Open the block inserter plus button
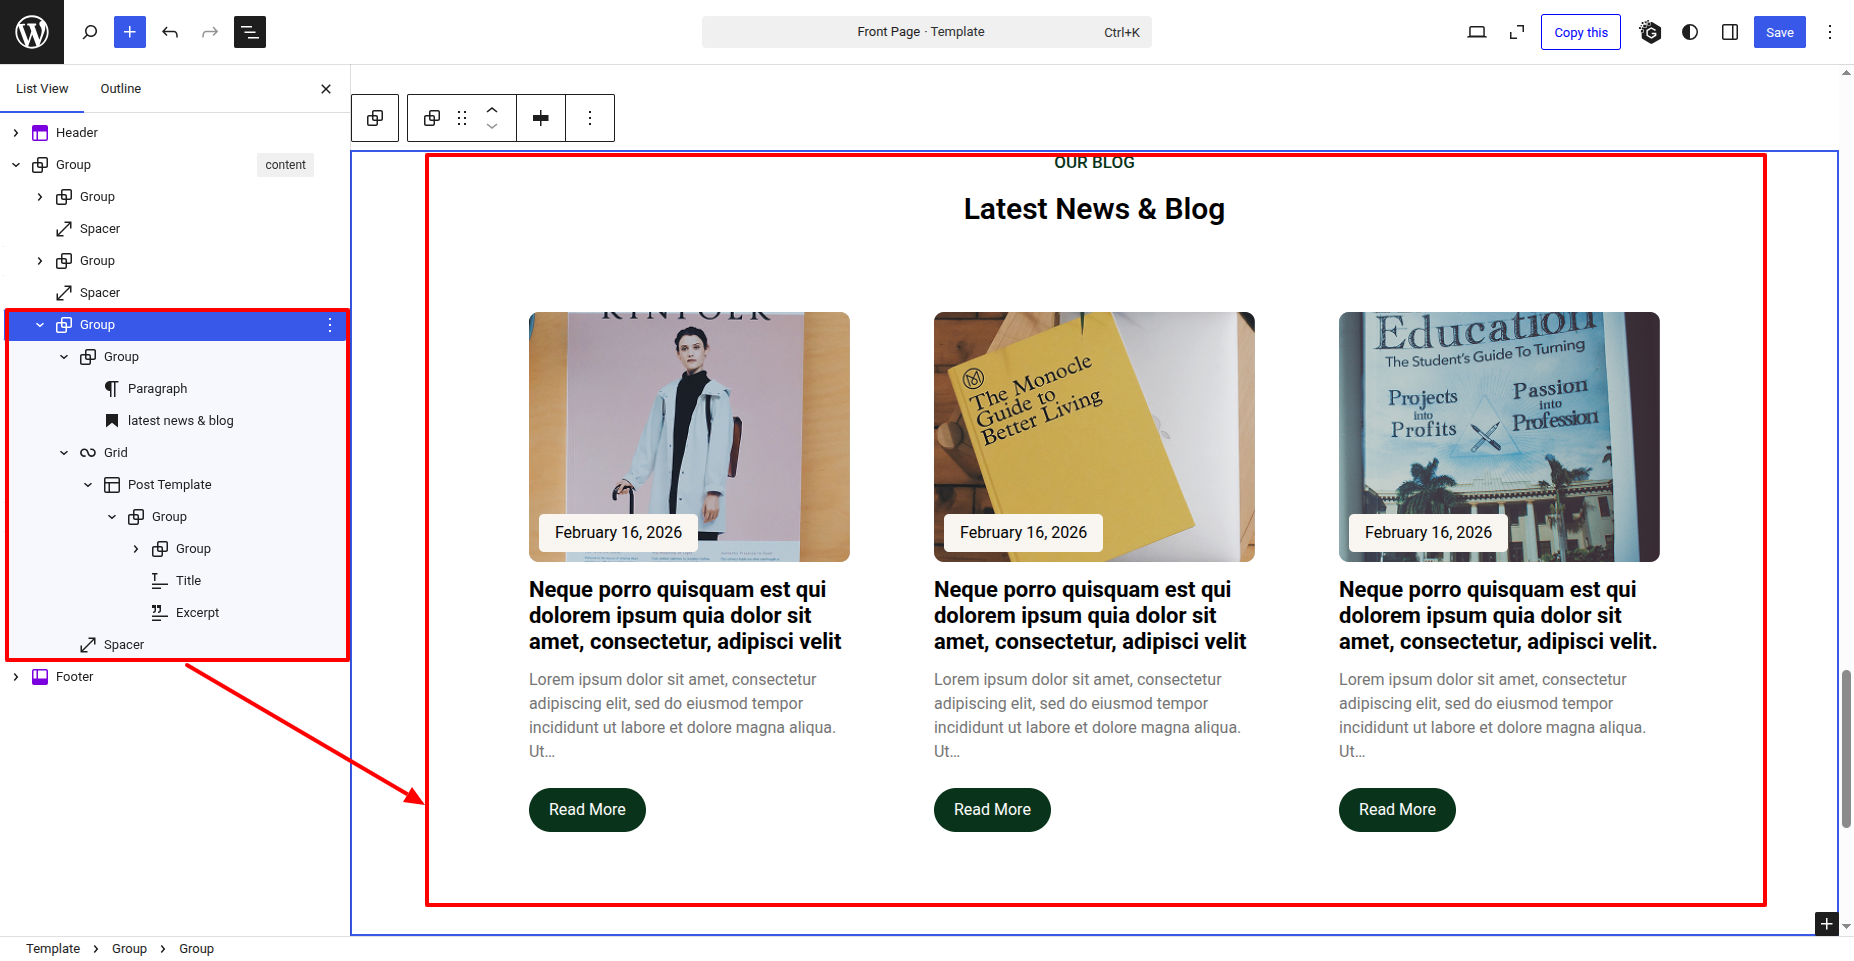This screenshot has height=961, width=1854. (130, 32)
